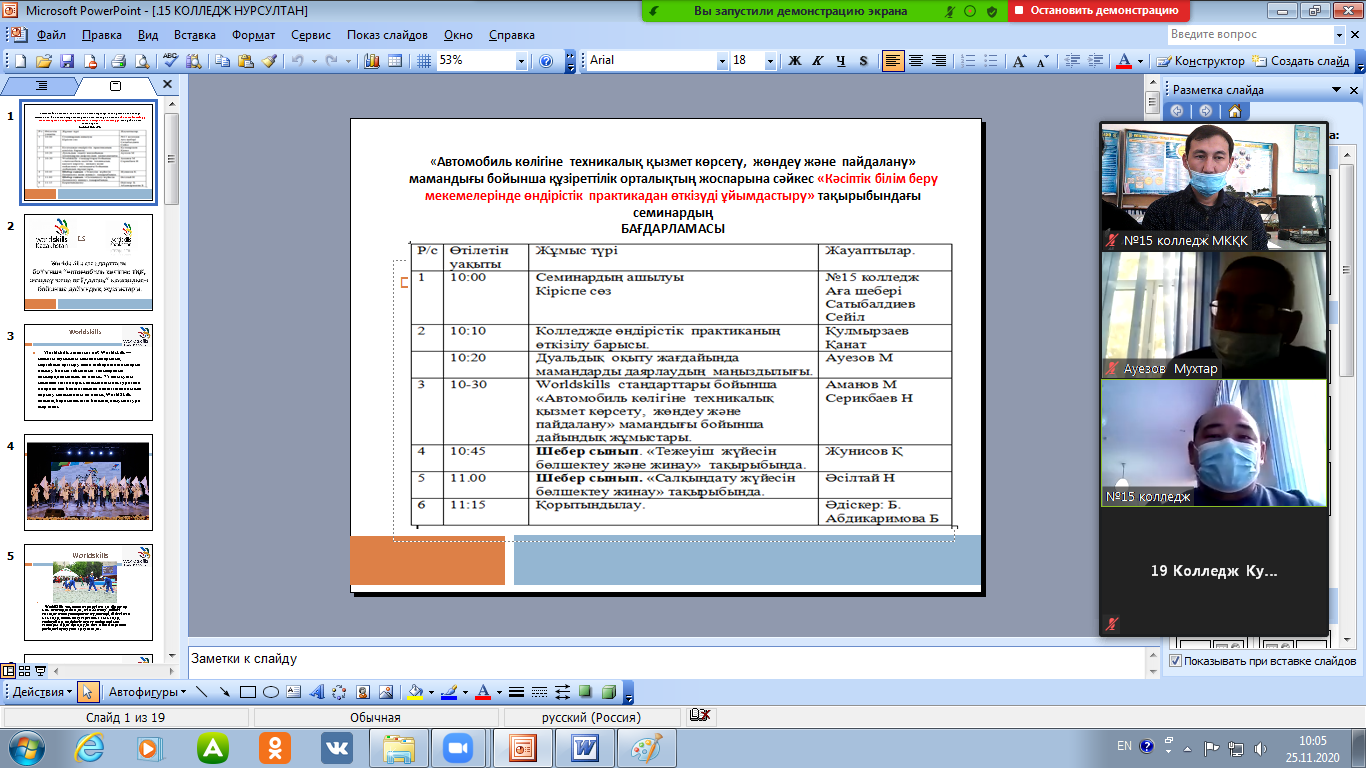The width and height of the screenshot is (1366, 768).
Task: Click the Остановить демонстрацию button
Action: coord(1098,11)
